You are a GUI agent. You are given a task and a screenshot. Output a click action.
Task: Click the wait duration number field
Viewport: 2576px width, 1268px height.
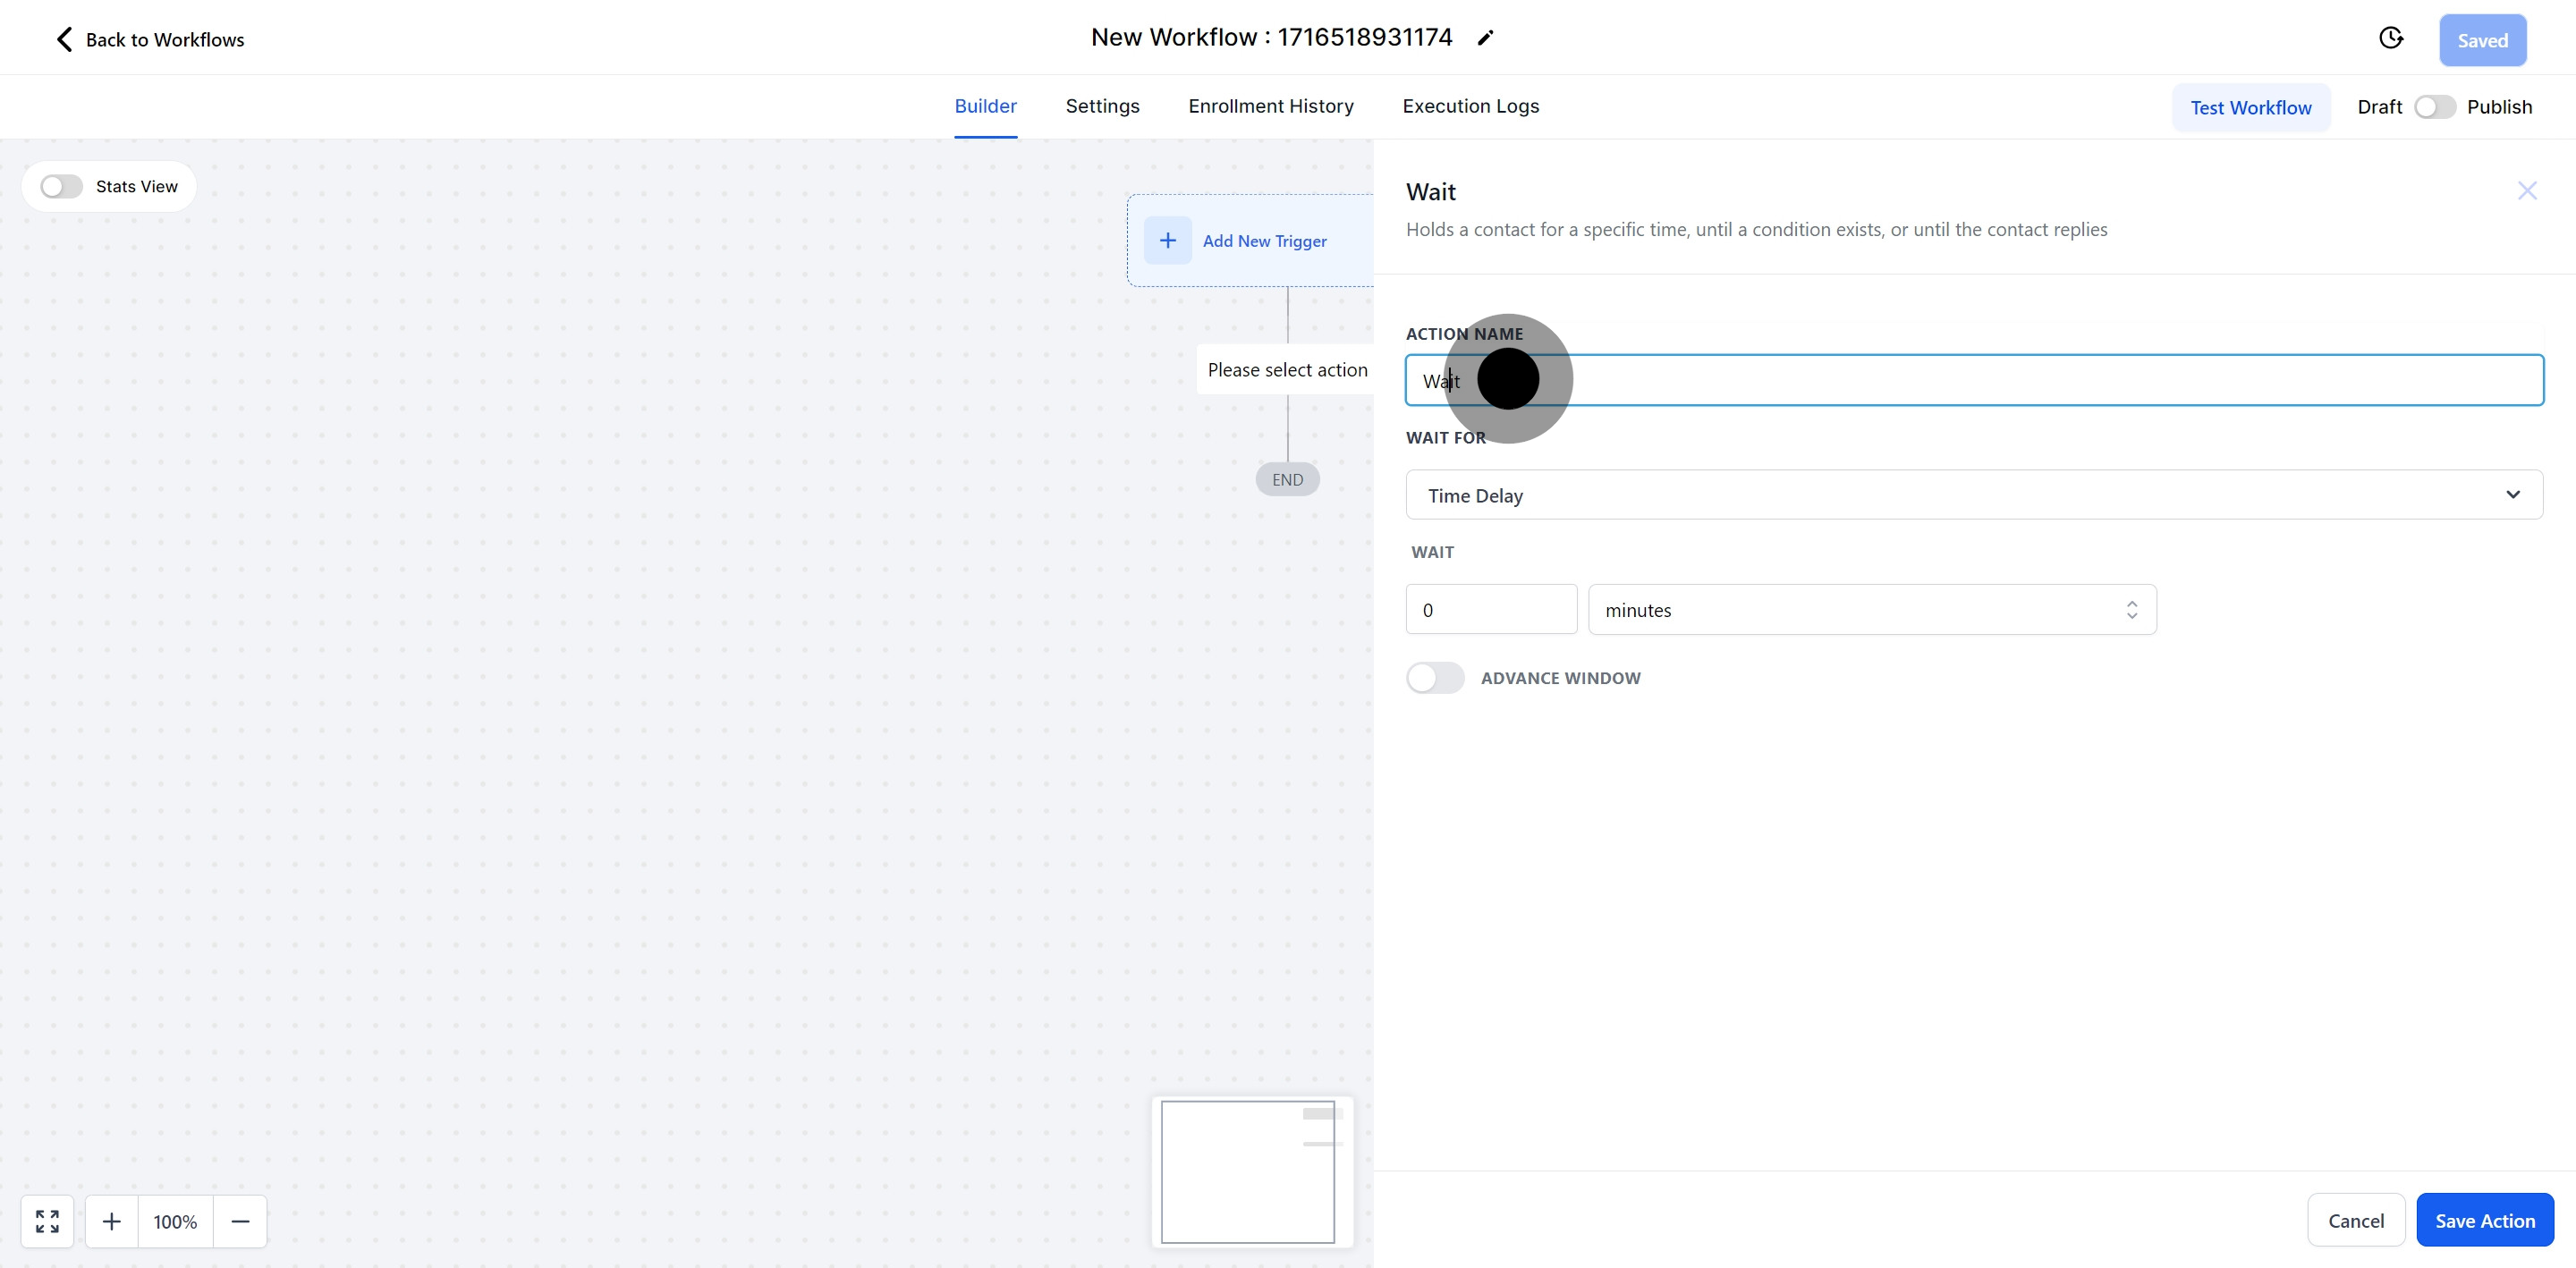pyautogui.click(x=1490, y=610)
